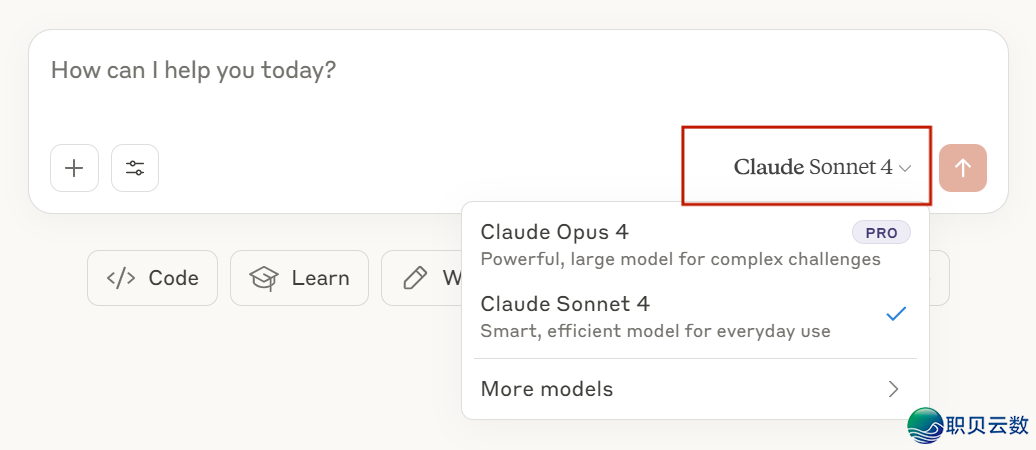Click the Code suggestion button label
The width and height of the screenshot is (1036, 450).
[x=173, y=278]
